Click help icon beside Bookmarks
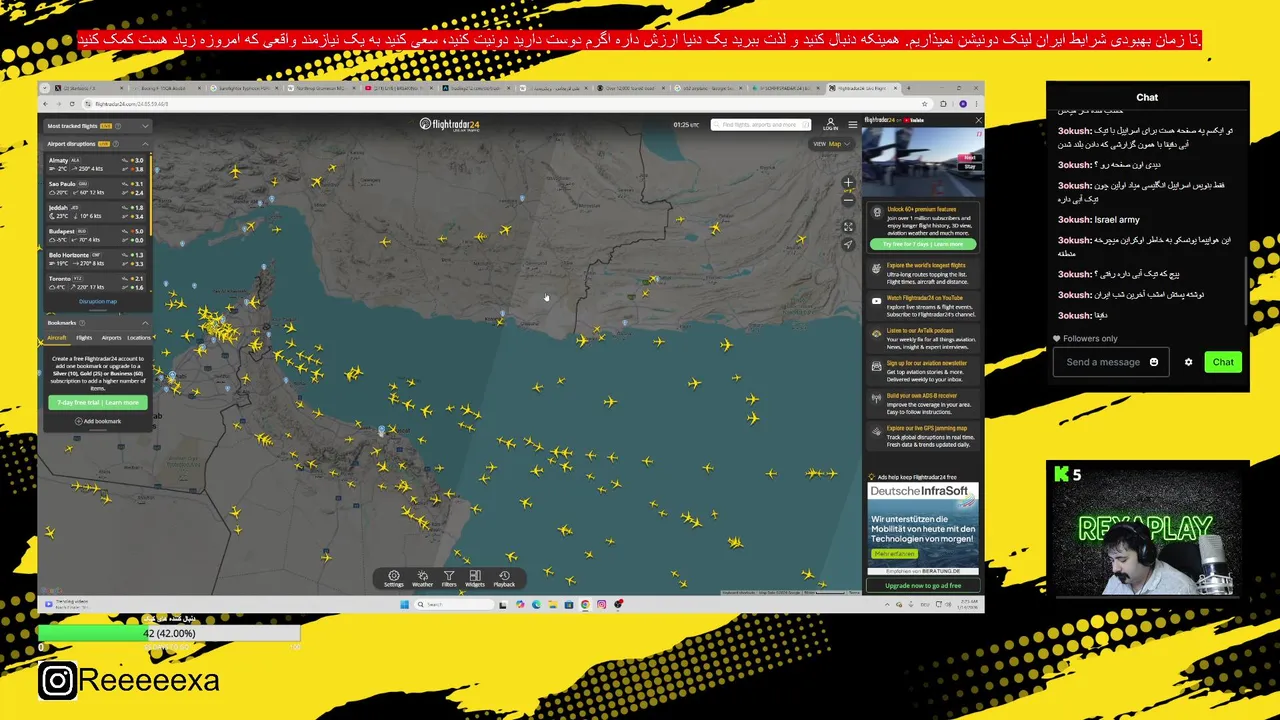This screenshot has width=1280, height=720. [x=82, y=323]
